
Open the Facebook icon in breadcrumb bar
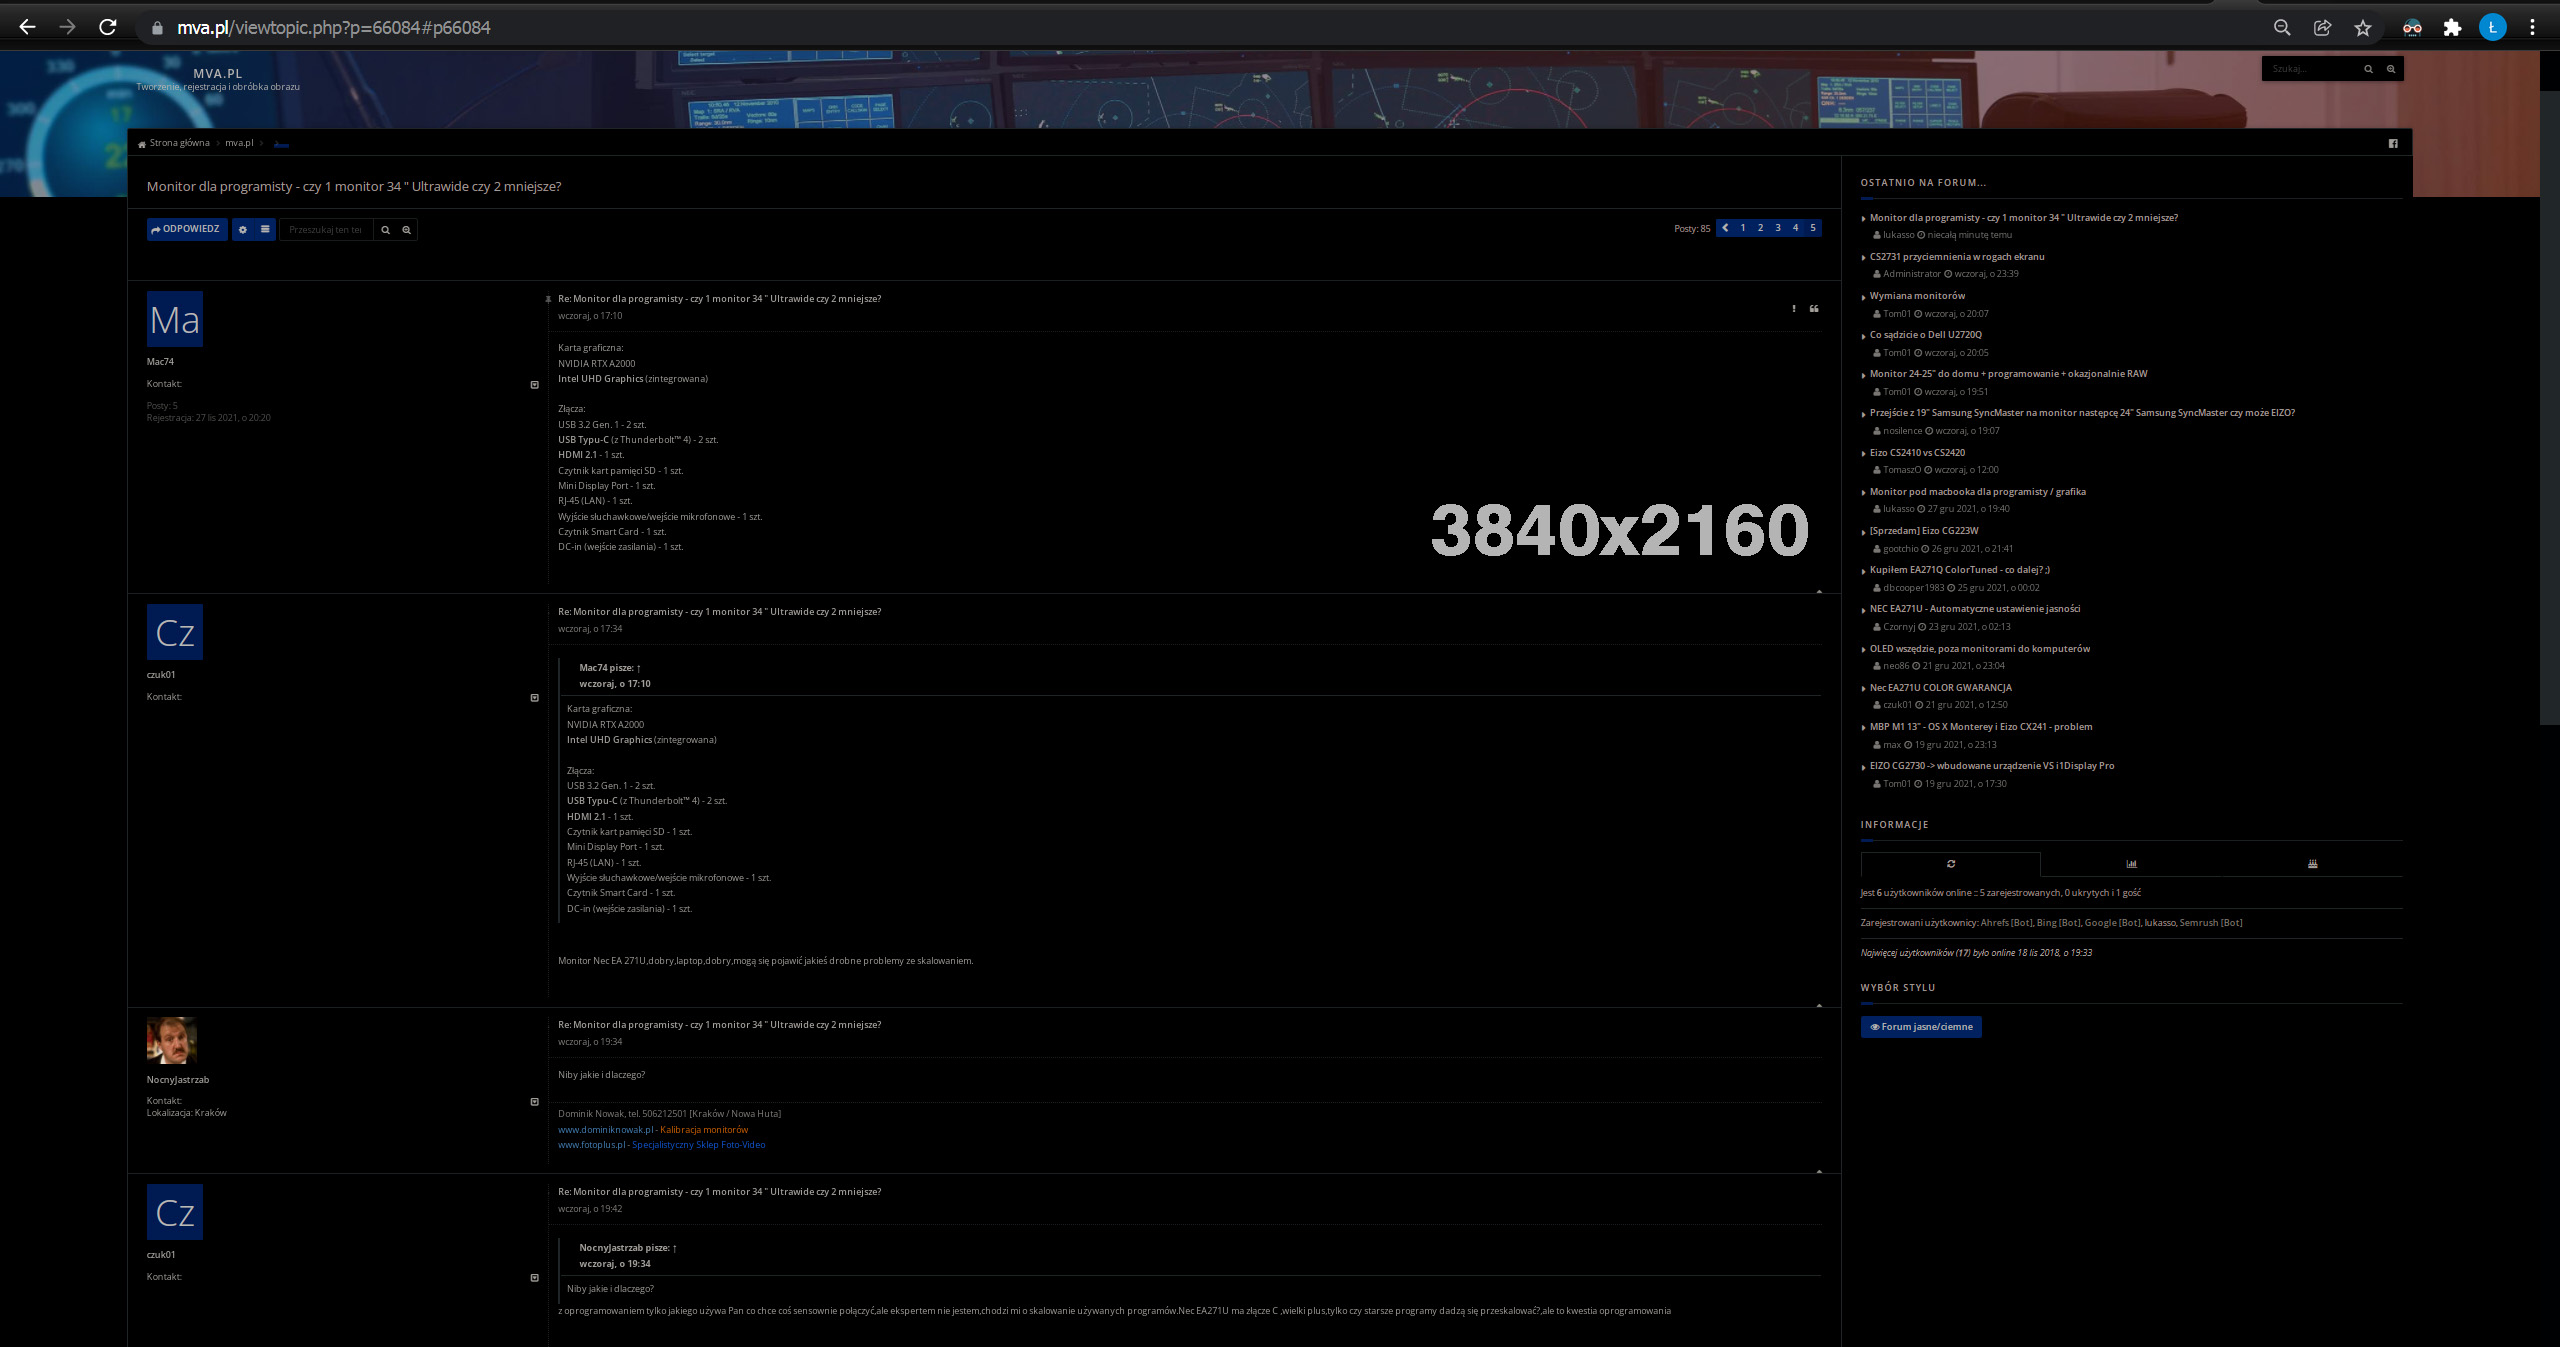point(2393,143)
